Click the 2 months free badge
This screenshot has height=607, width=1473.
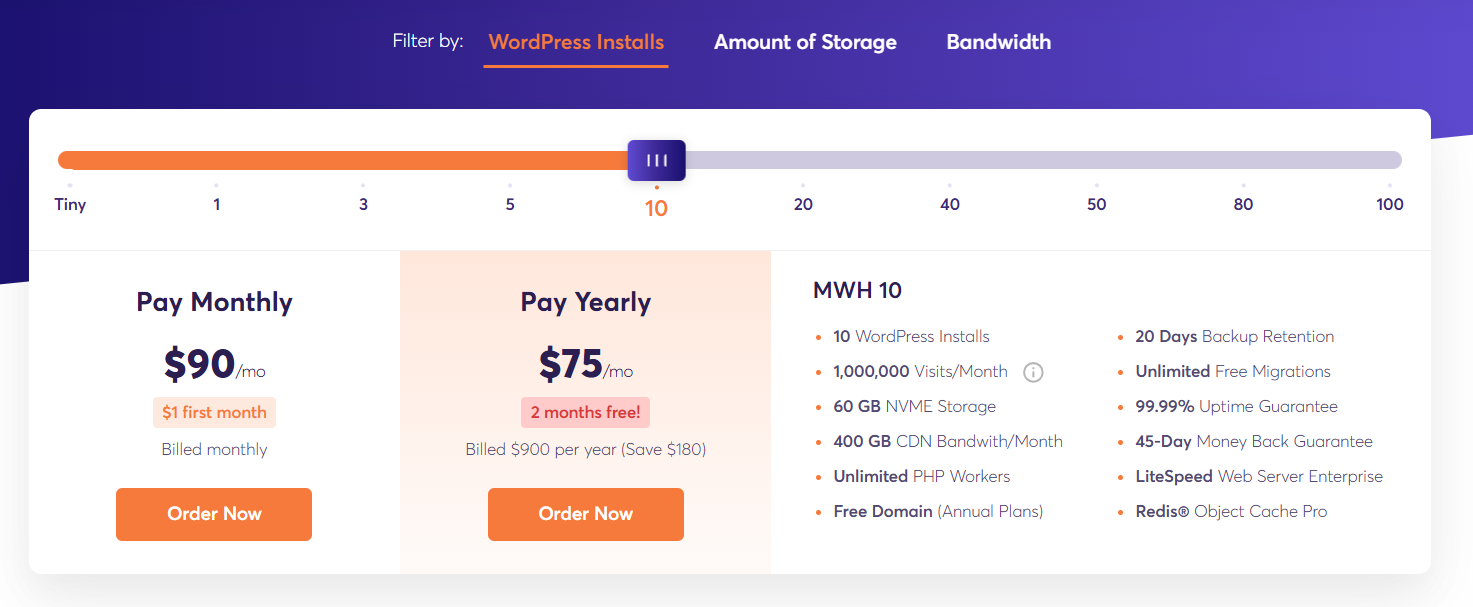click(x=586, y=412)
